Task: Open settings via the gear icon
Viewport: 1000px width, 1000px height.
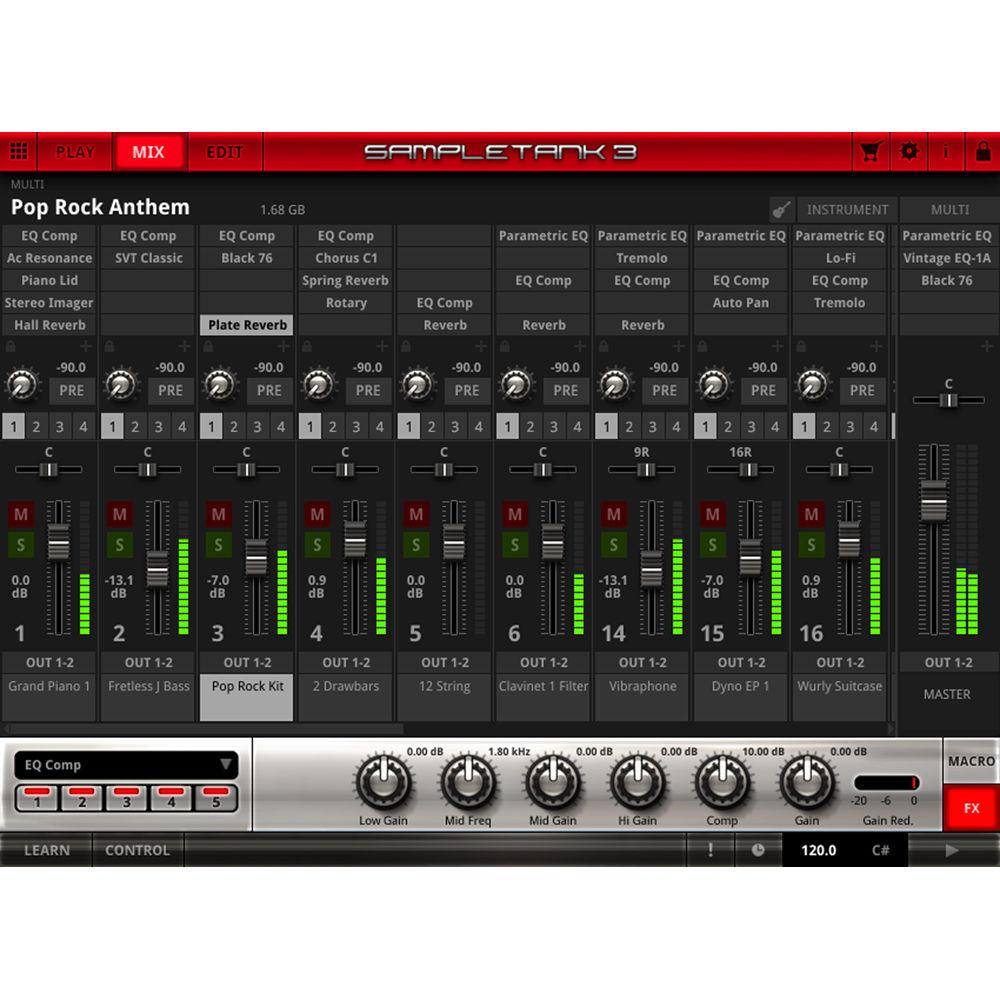Action: 908,151
